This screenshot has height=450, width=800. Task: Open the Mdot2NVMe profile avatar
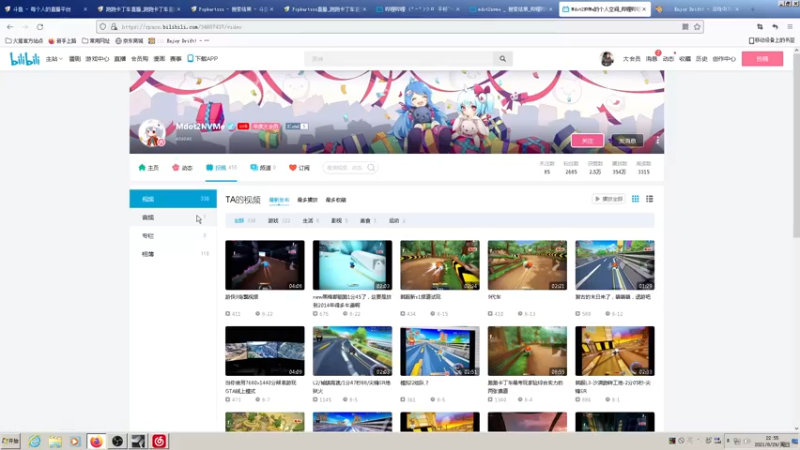(x=152, y=133)
